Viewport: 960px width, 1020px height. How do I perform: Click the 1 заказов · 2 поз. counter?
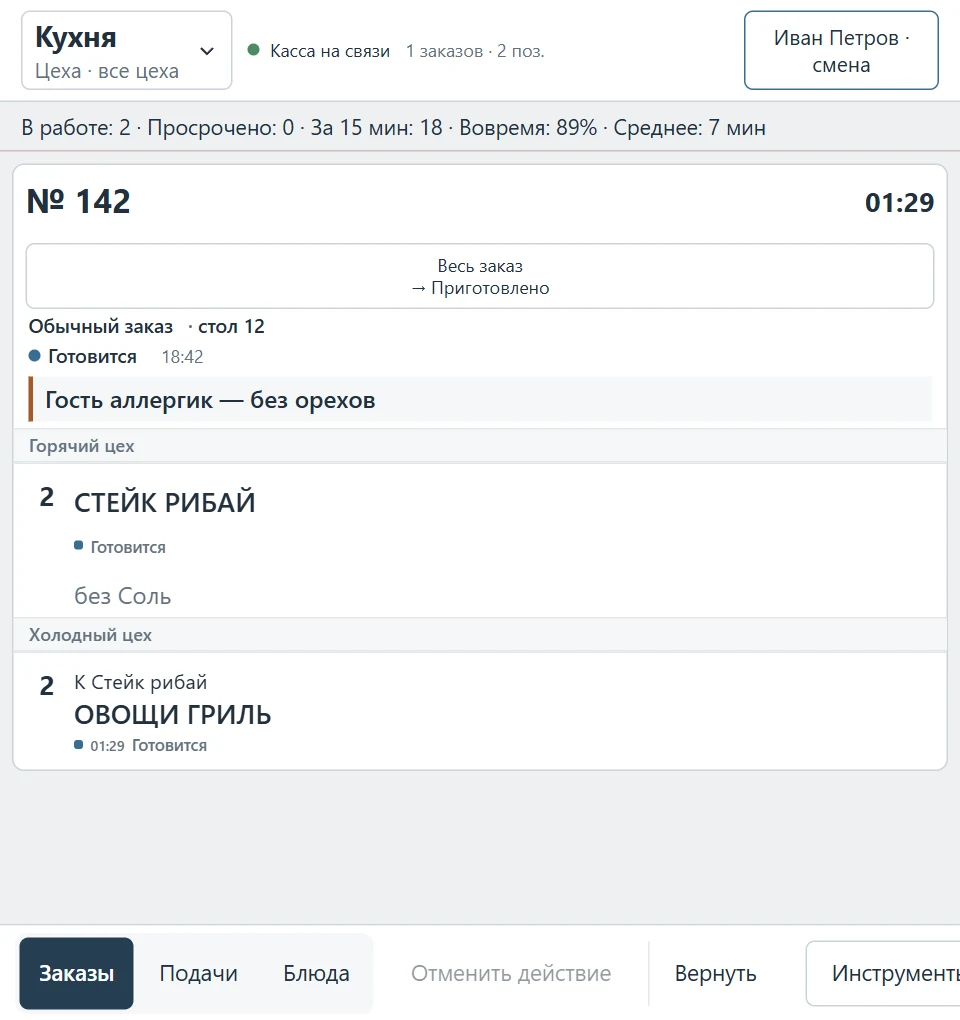[475, 51]
